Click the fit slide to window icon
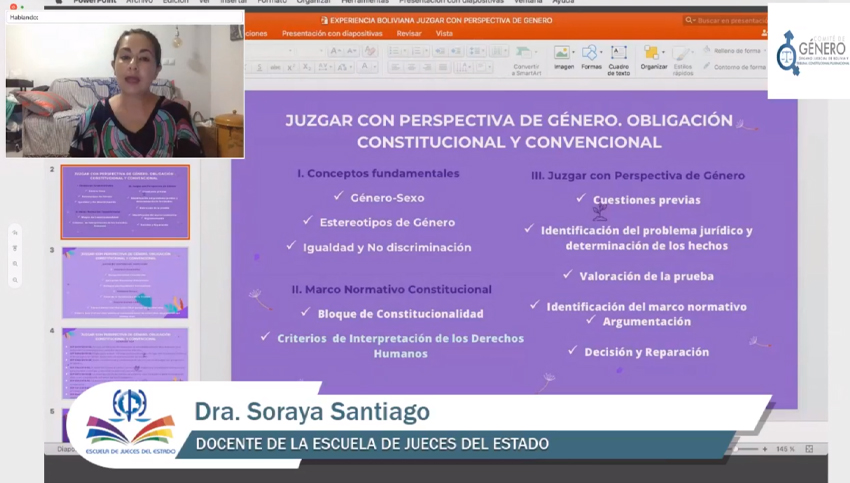Screen dimensions: 850x483 pyautogui.click(x=809, y=449)
